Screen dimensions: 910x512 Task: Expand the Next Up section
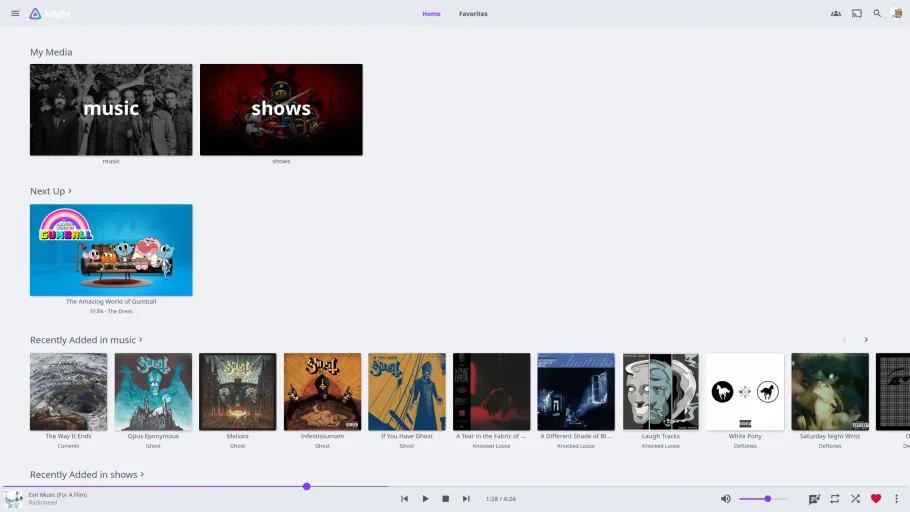coord(51,191)
